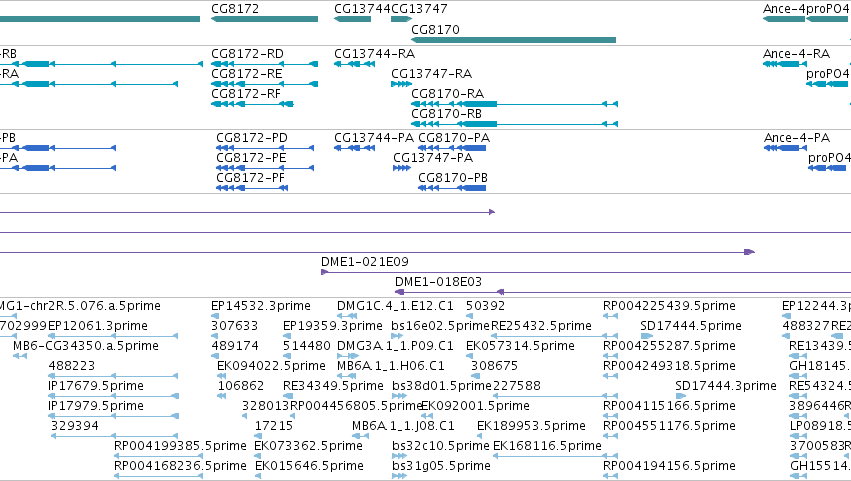The width and height of the screenshot is (851, 481).
Task: Select feature 514480
Action: [x=287, y=356]
